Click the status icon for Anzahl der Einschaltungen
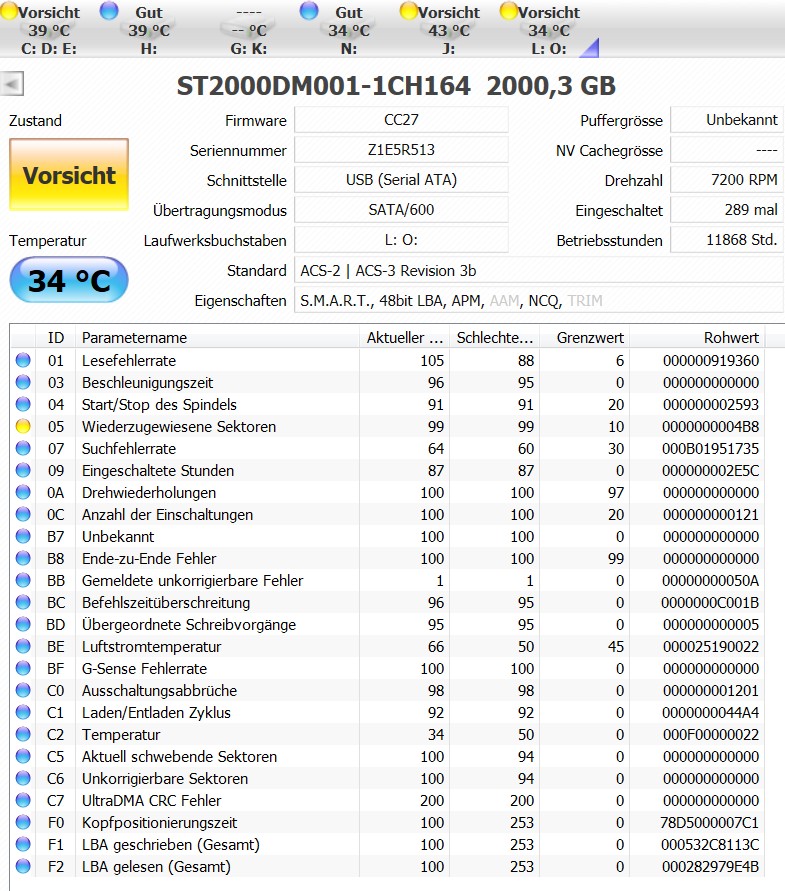 (x=23, y=514)
